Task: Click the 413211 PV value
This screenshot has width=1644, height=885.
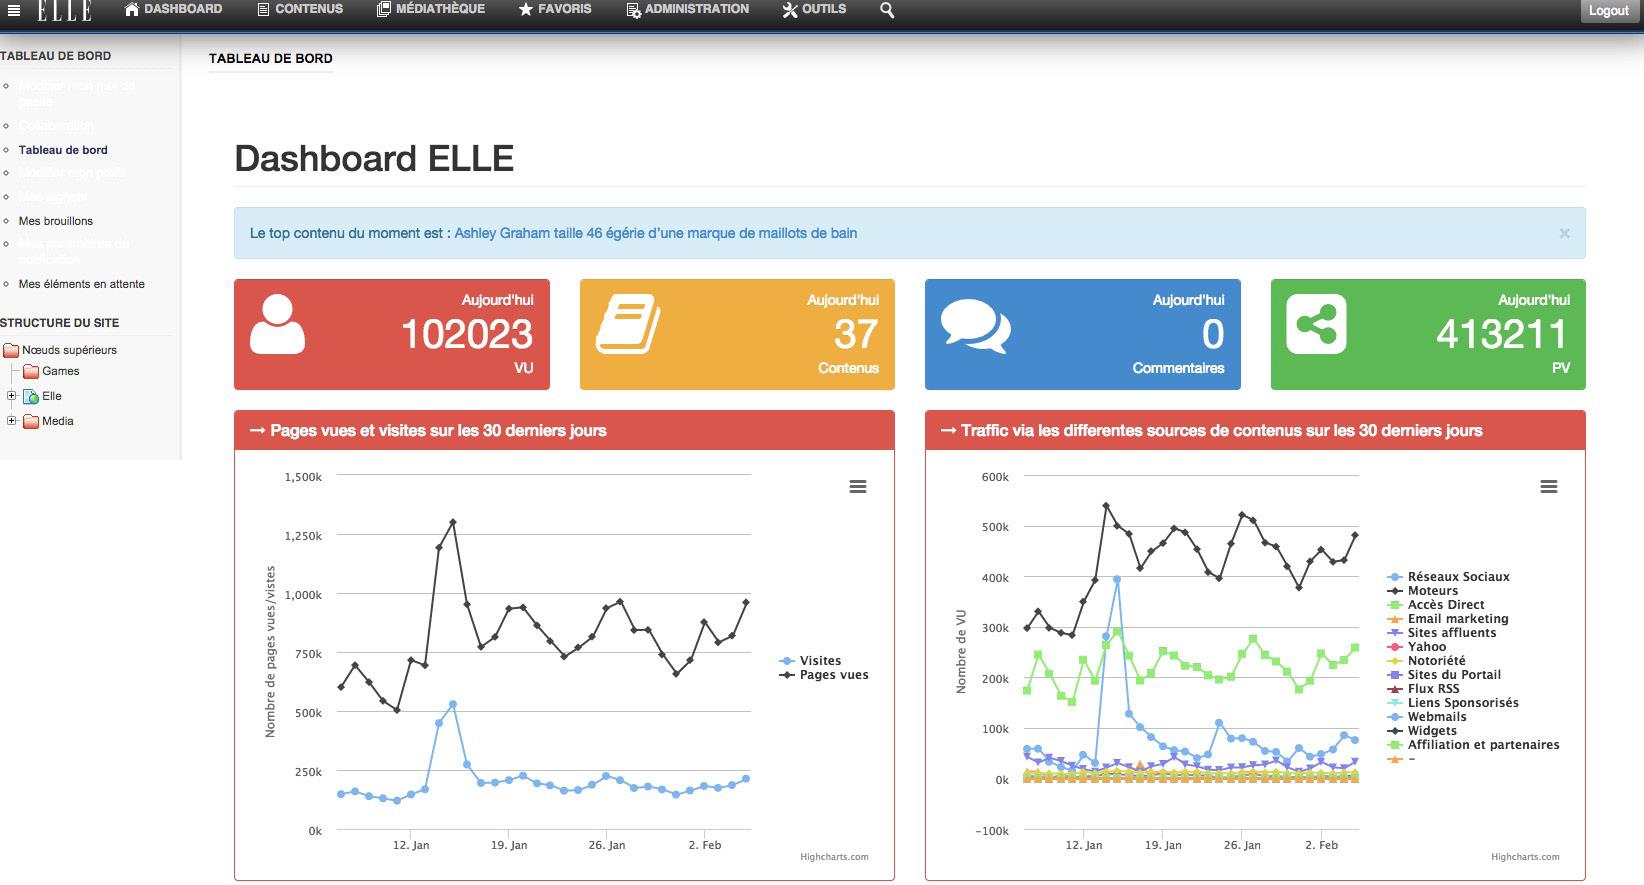Action: [x=1503, y=334]
